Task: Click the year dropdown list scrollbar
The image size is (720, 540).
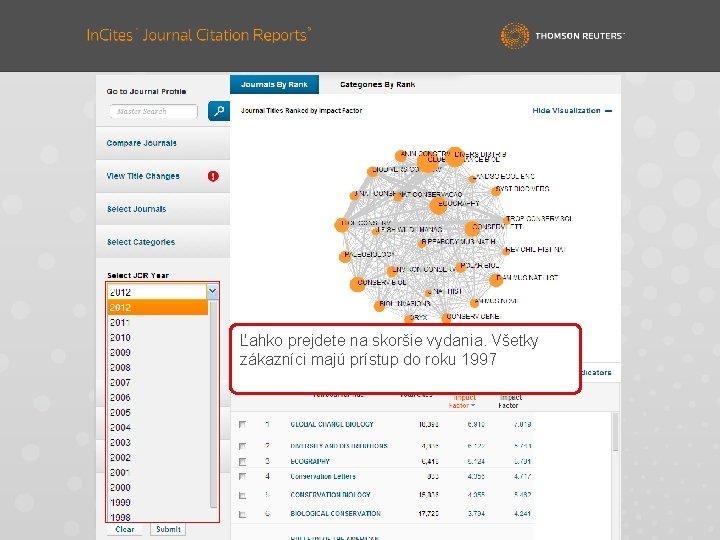Action: click(213, 404)
